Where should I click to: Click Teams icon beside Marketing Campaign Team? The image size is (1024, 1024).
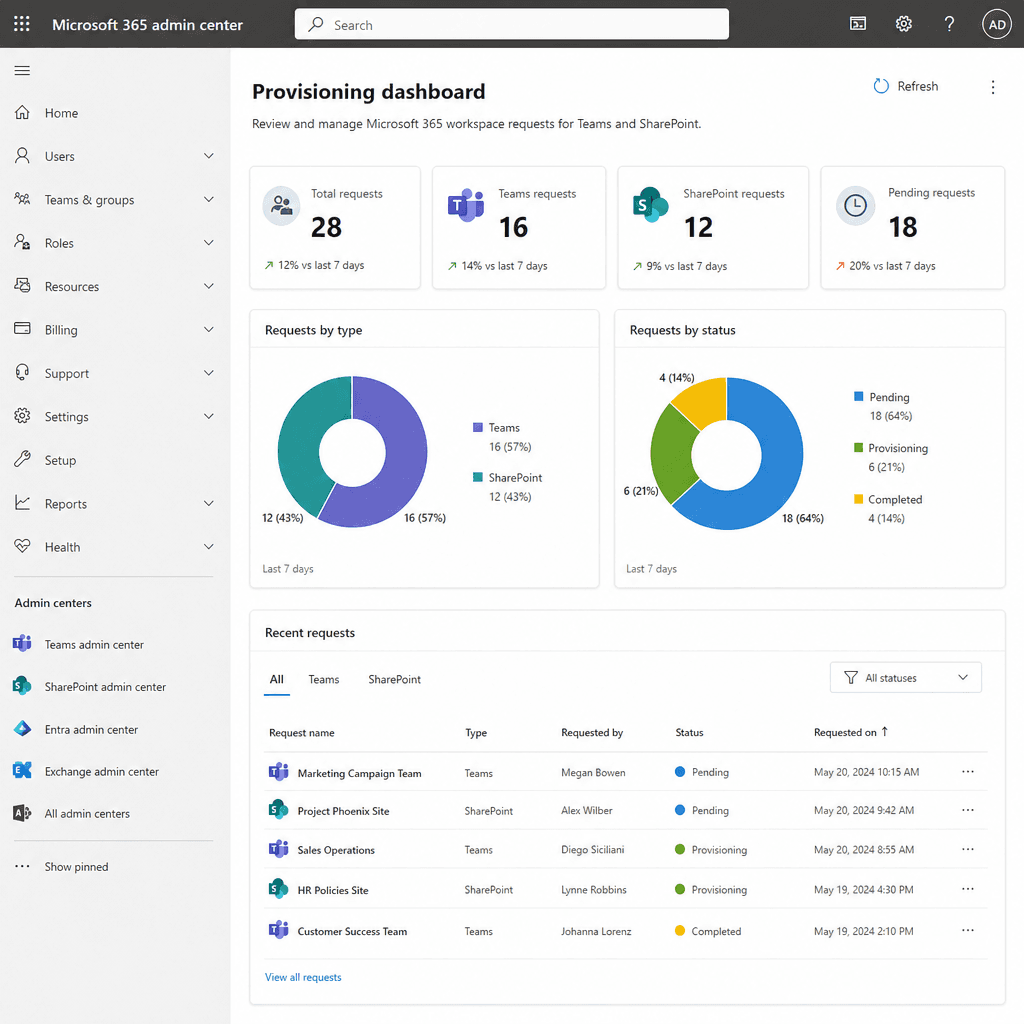pyautogui.click(x=279, y=771)
